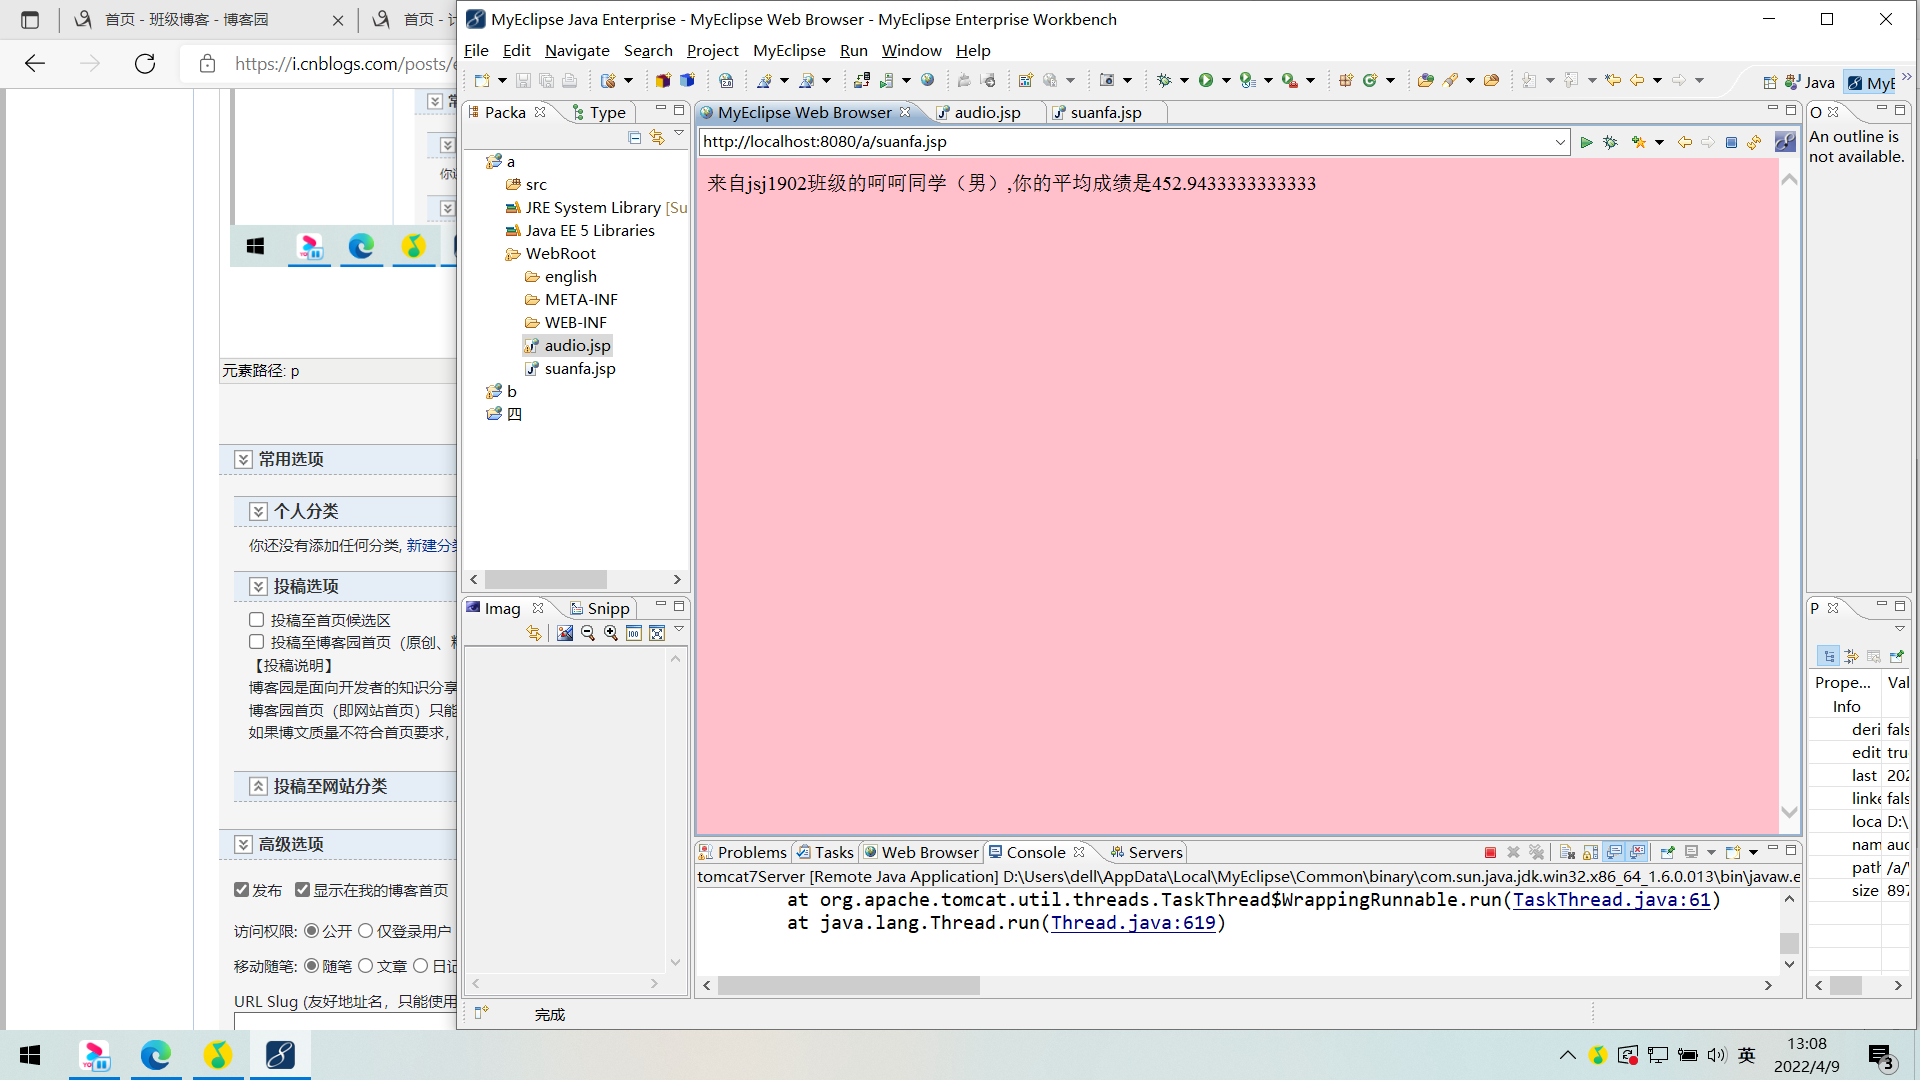Open the Open Perspective button
Screen dimensions: 1920x1080
(x=1769, y=83)
